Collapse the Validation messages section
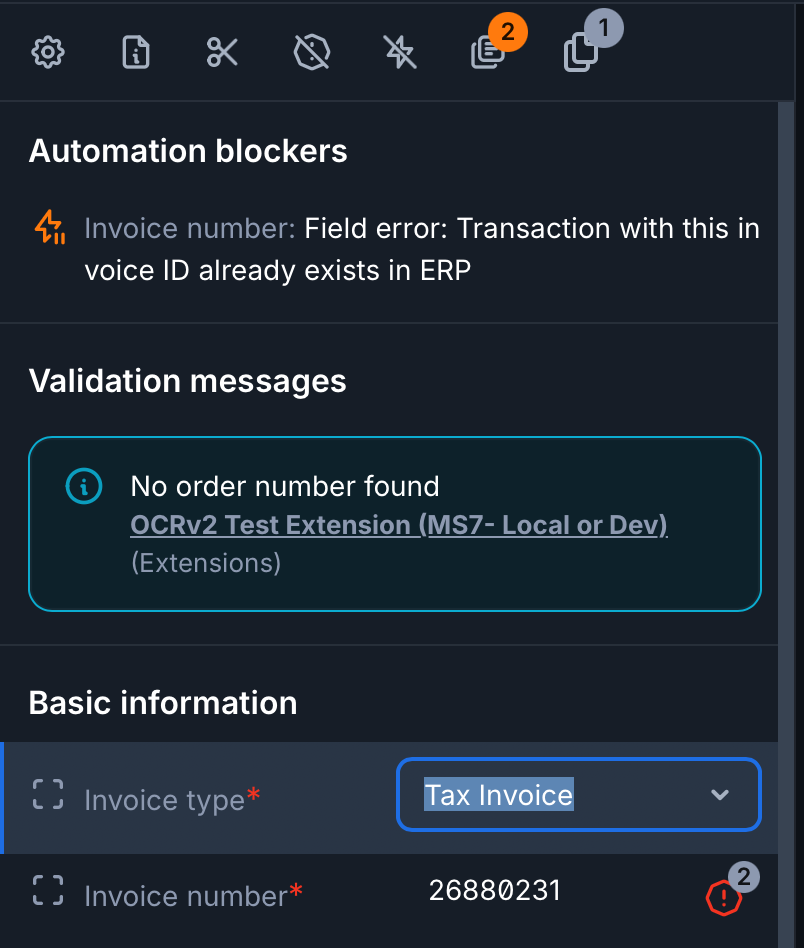The width and height of the screenshot is (804, 948). (x=188, y=381)
